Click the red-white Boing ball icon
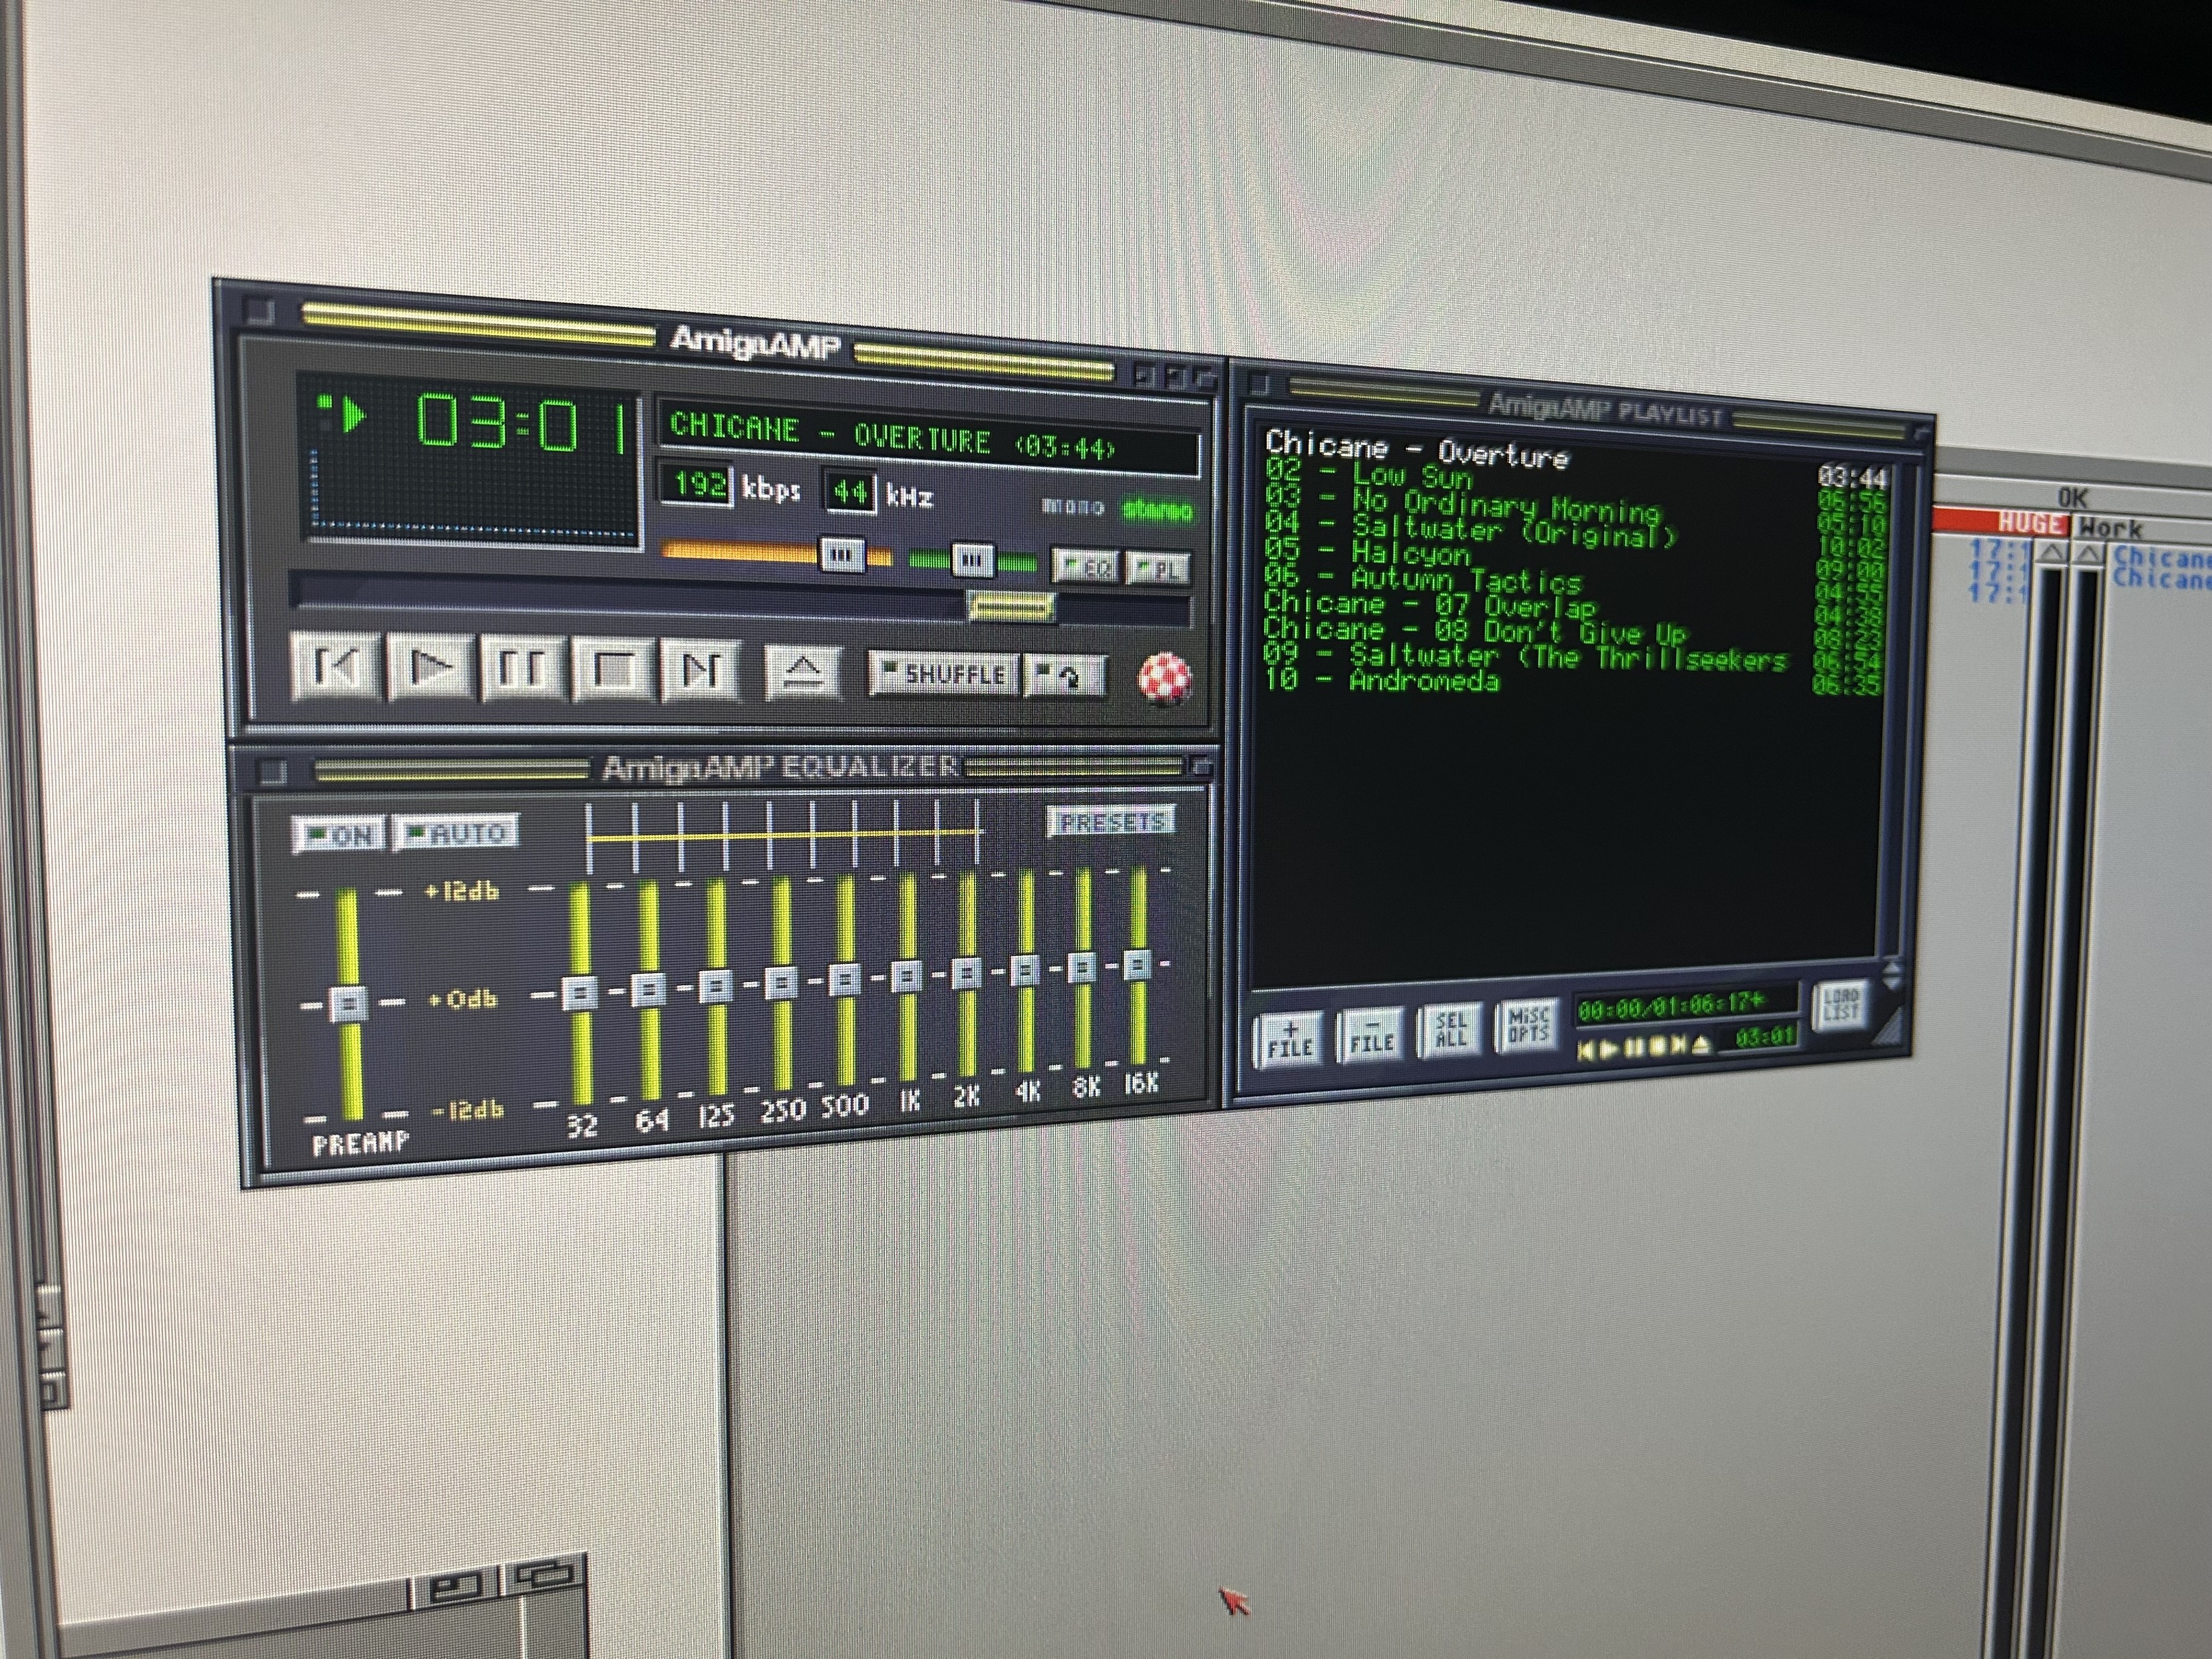2212x1659 pixels. [1164, 678]
